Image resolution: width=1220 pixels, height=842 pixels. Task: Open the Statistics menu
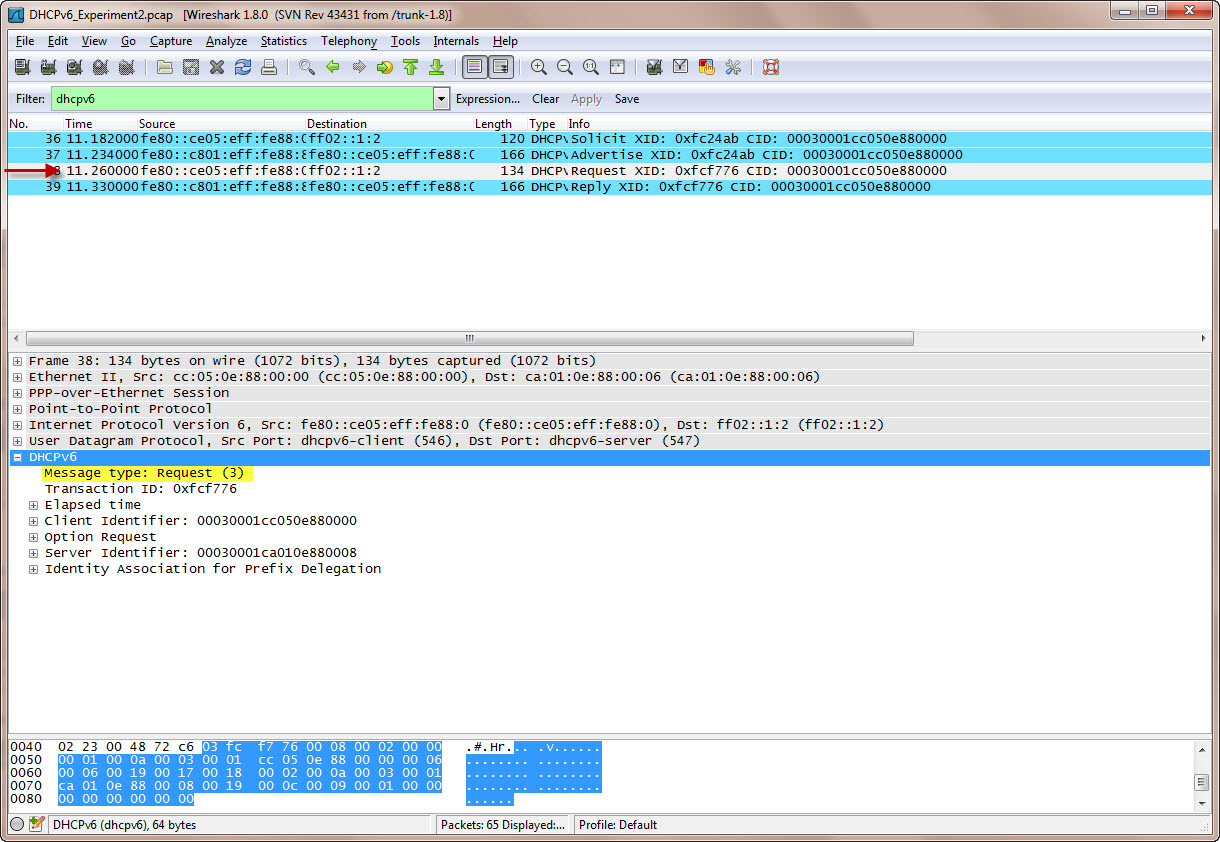[x=283, y=41]
